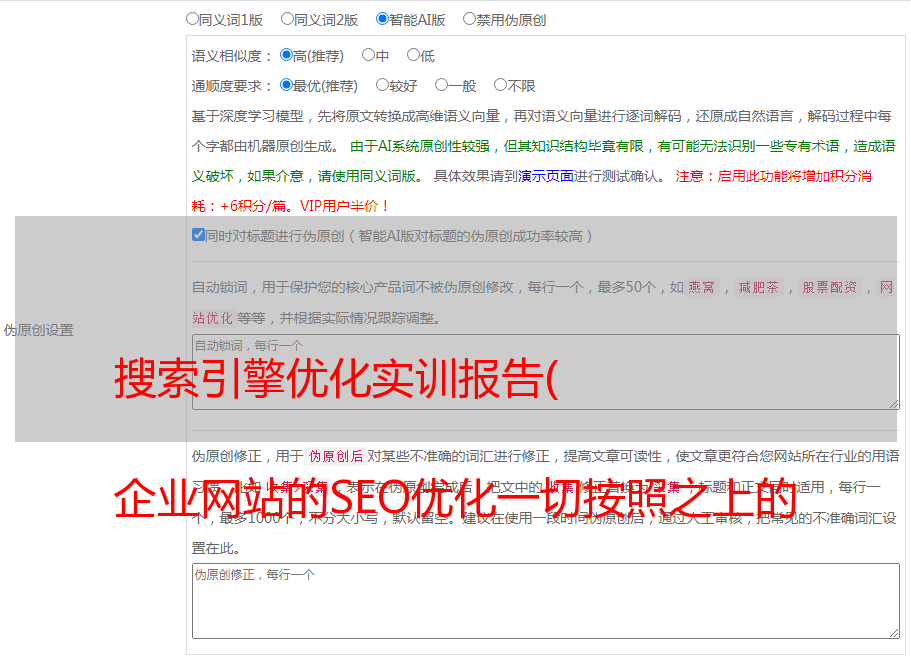Choose 不限 for 通顺度要求
The image size is (911, 658).
click(500, 86)
